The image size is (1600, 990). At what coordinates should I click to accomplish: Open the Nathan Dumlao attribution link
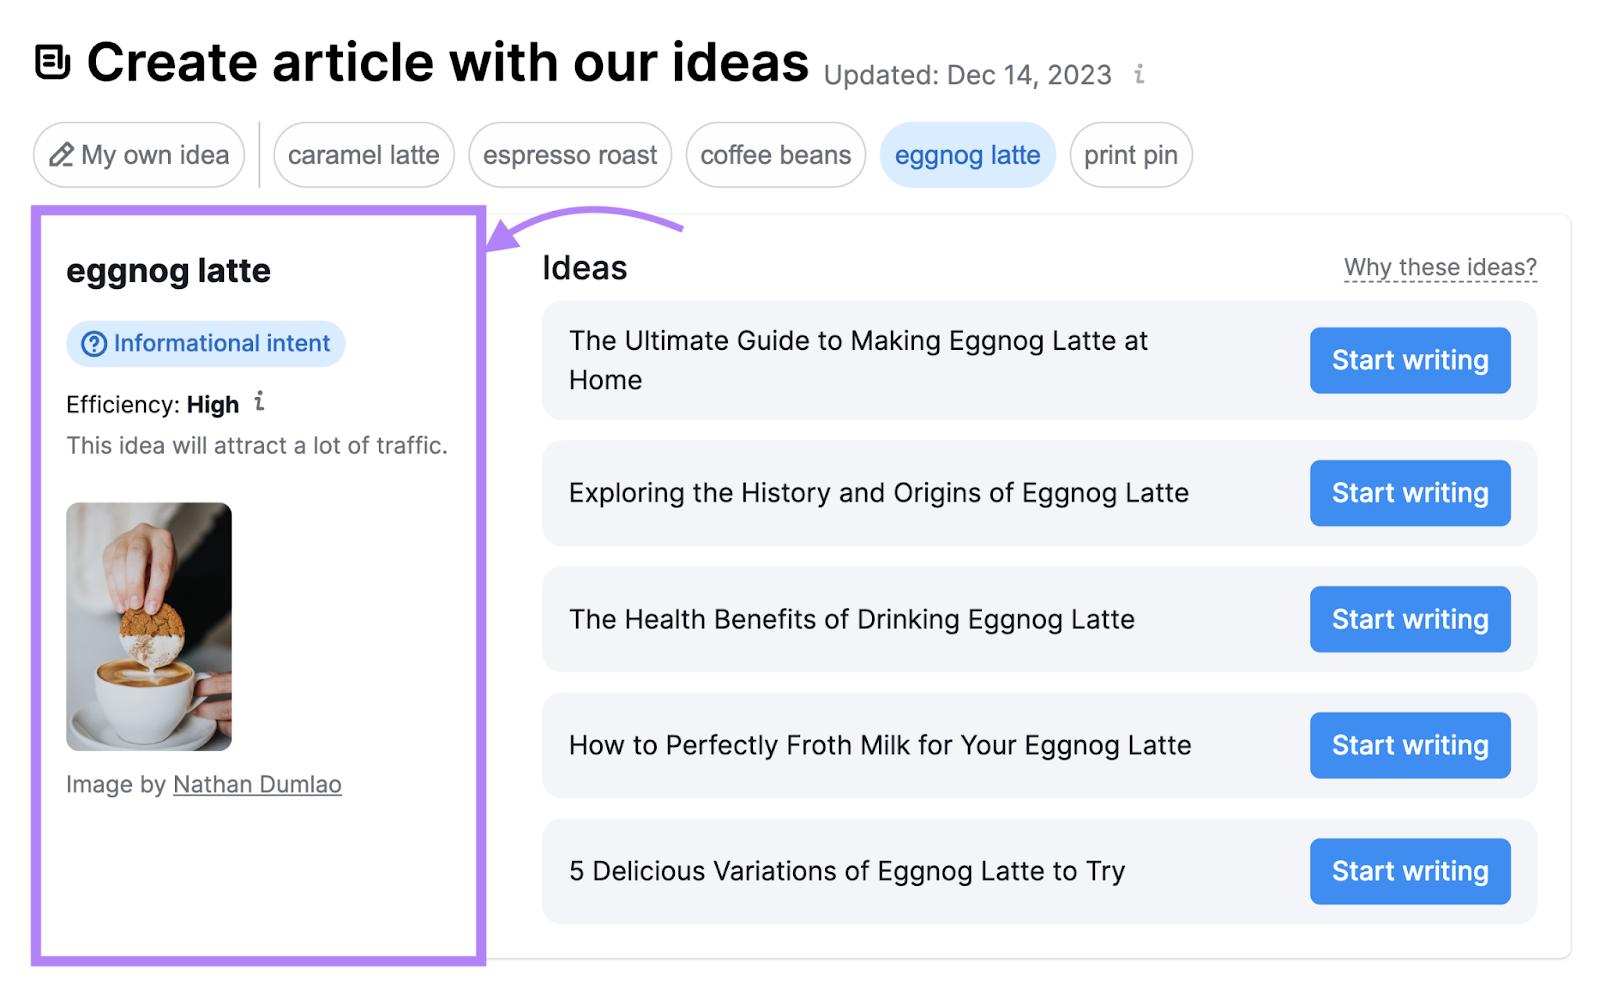[256, 784]
